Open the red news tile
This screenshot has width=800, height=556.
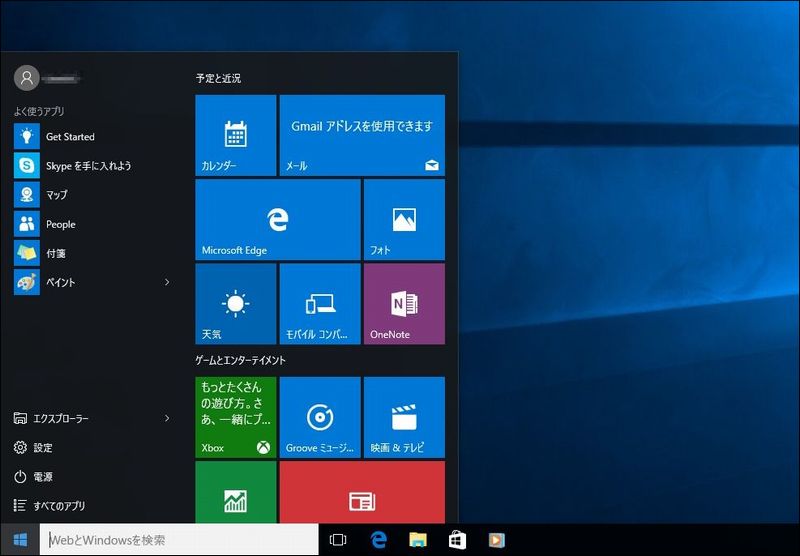point(362,492)
